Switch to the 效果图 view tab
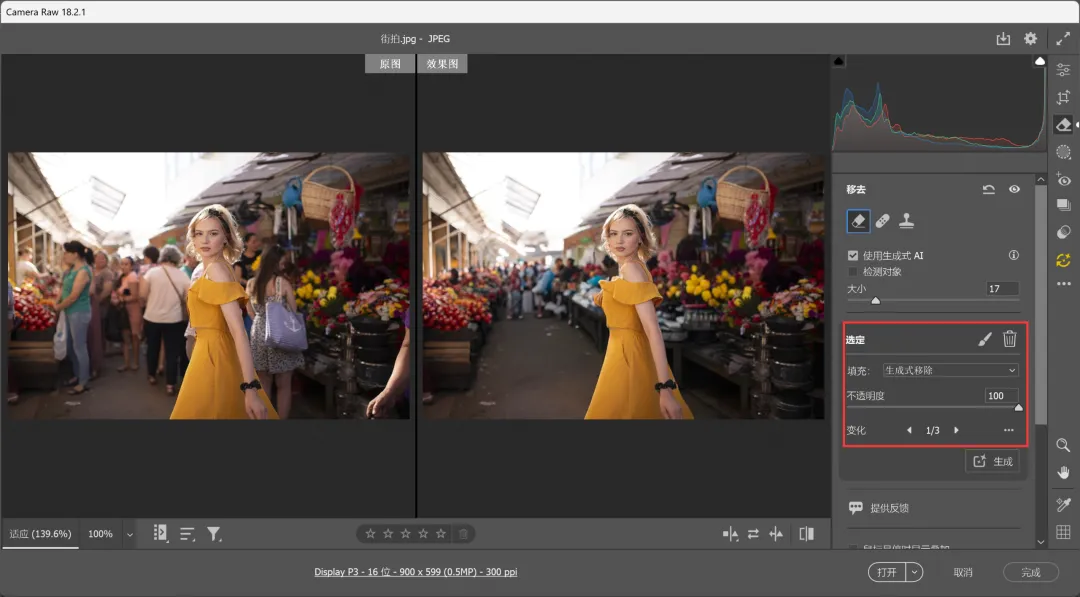Viewport: 1080px width, 597px height. pos(442,64)
